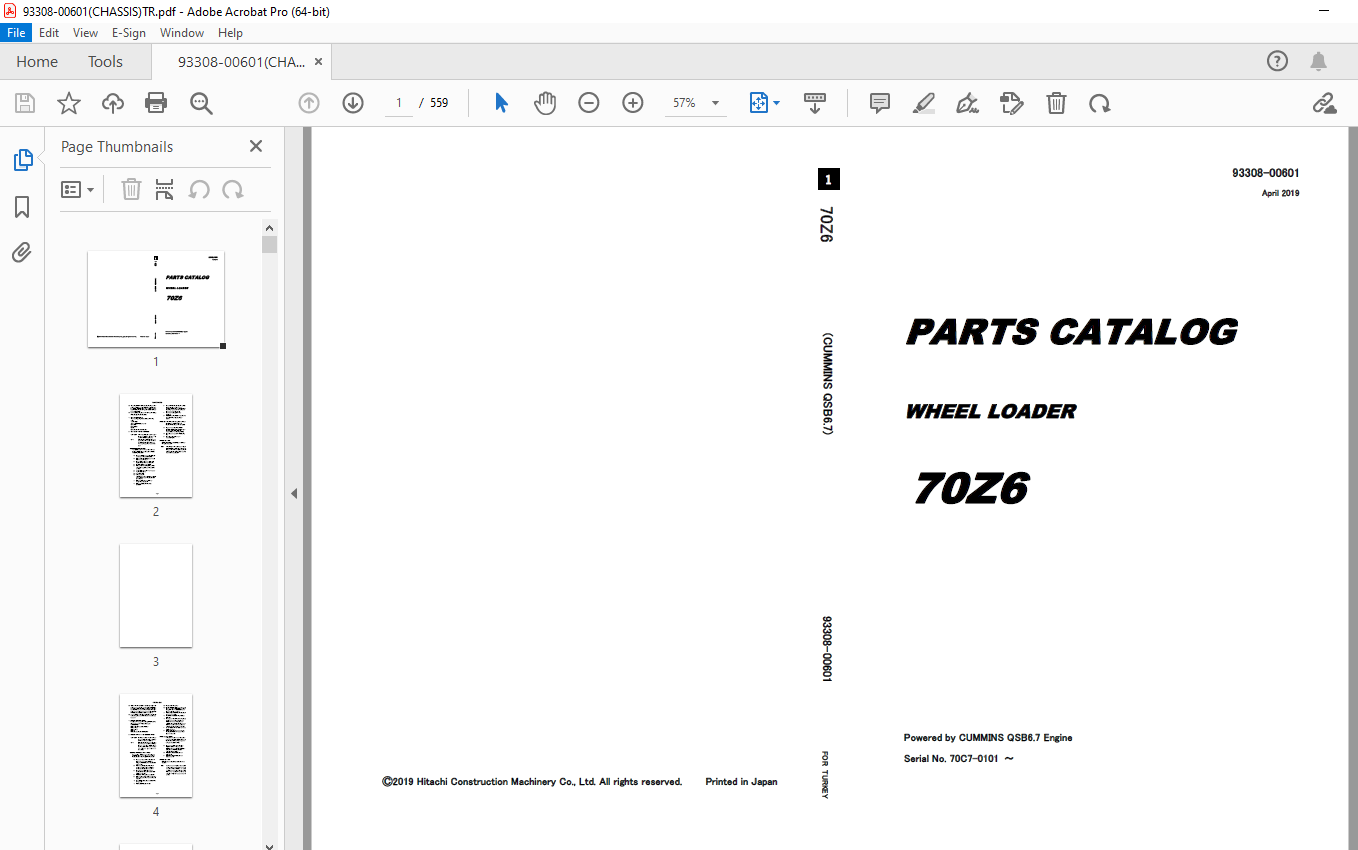This screenshot has width=1358, height=850.
Task: Open the edit PDF tool icon
Action: point(1012,103)
